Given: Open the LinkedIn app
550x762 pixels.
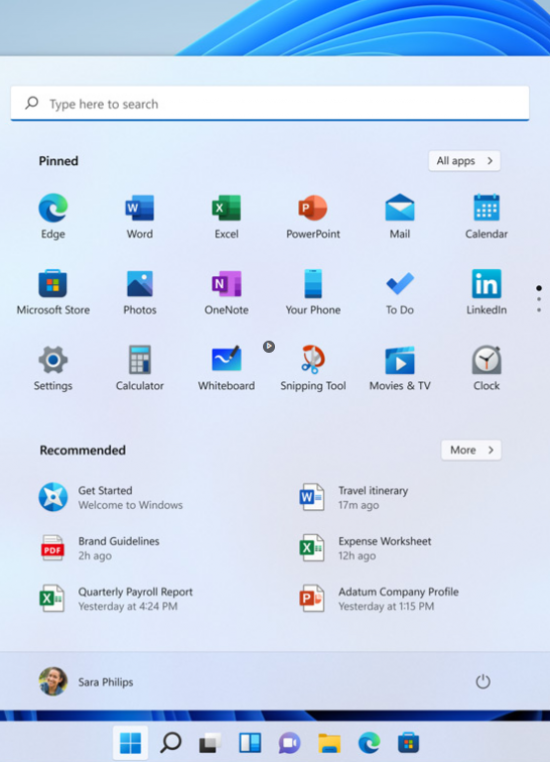Looking at the screenshot, I should point(486,292).
